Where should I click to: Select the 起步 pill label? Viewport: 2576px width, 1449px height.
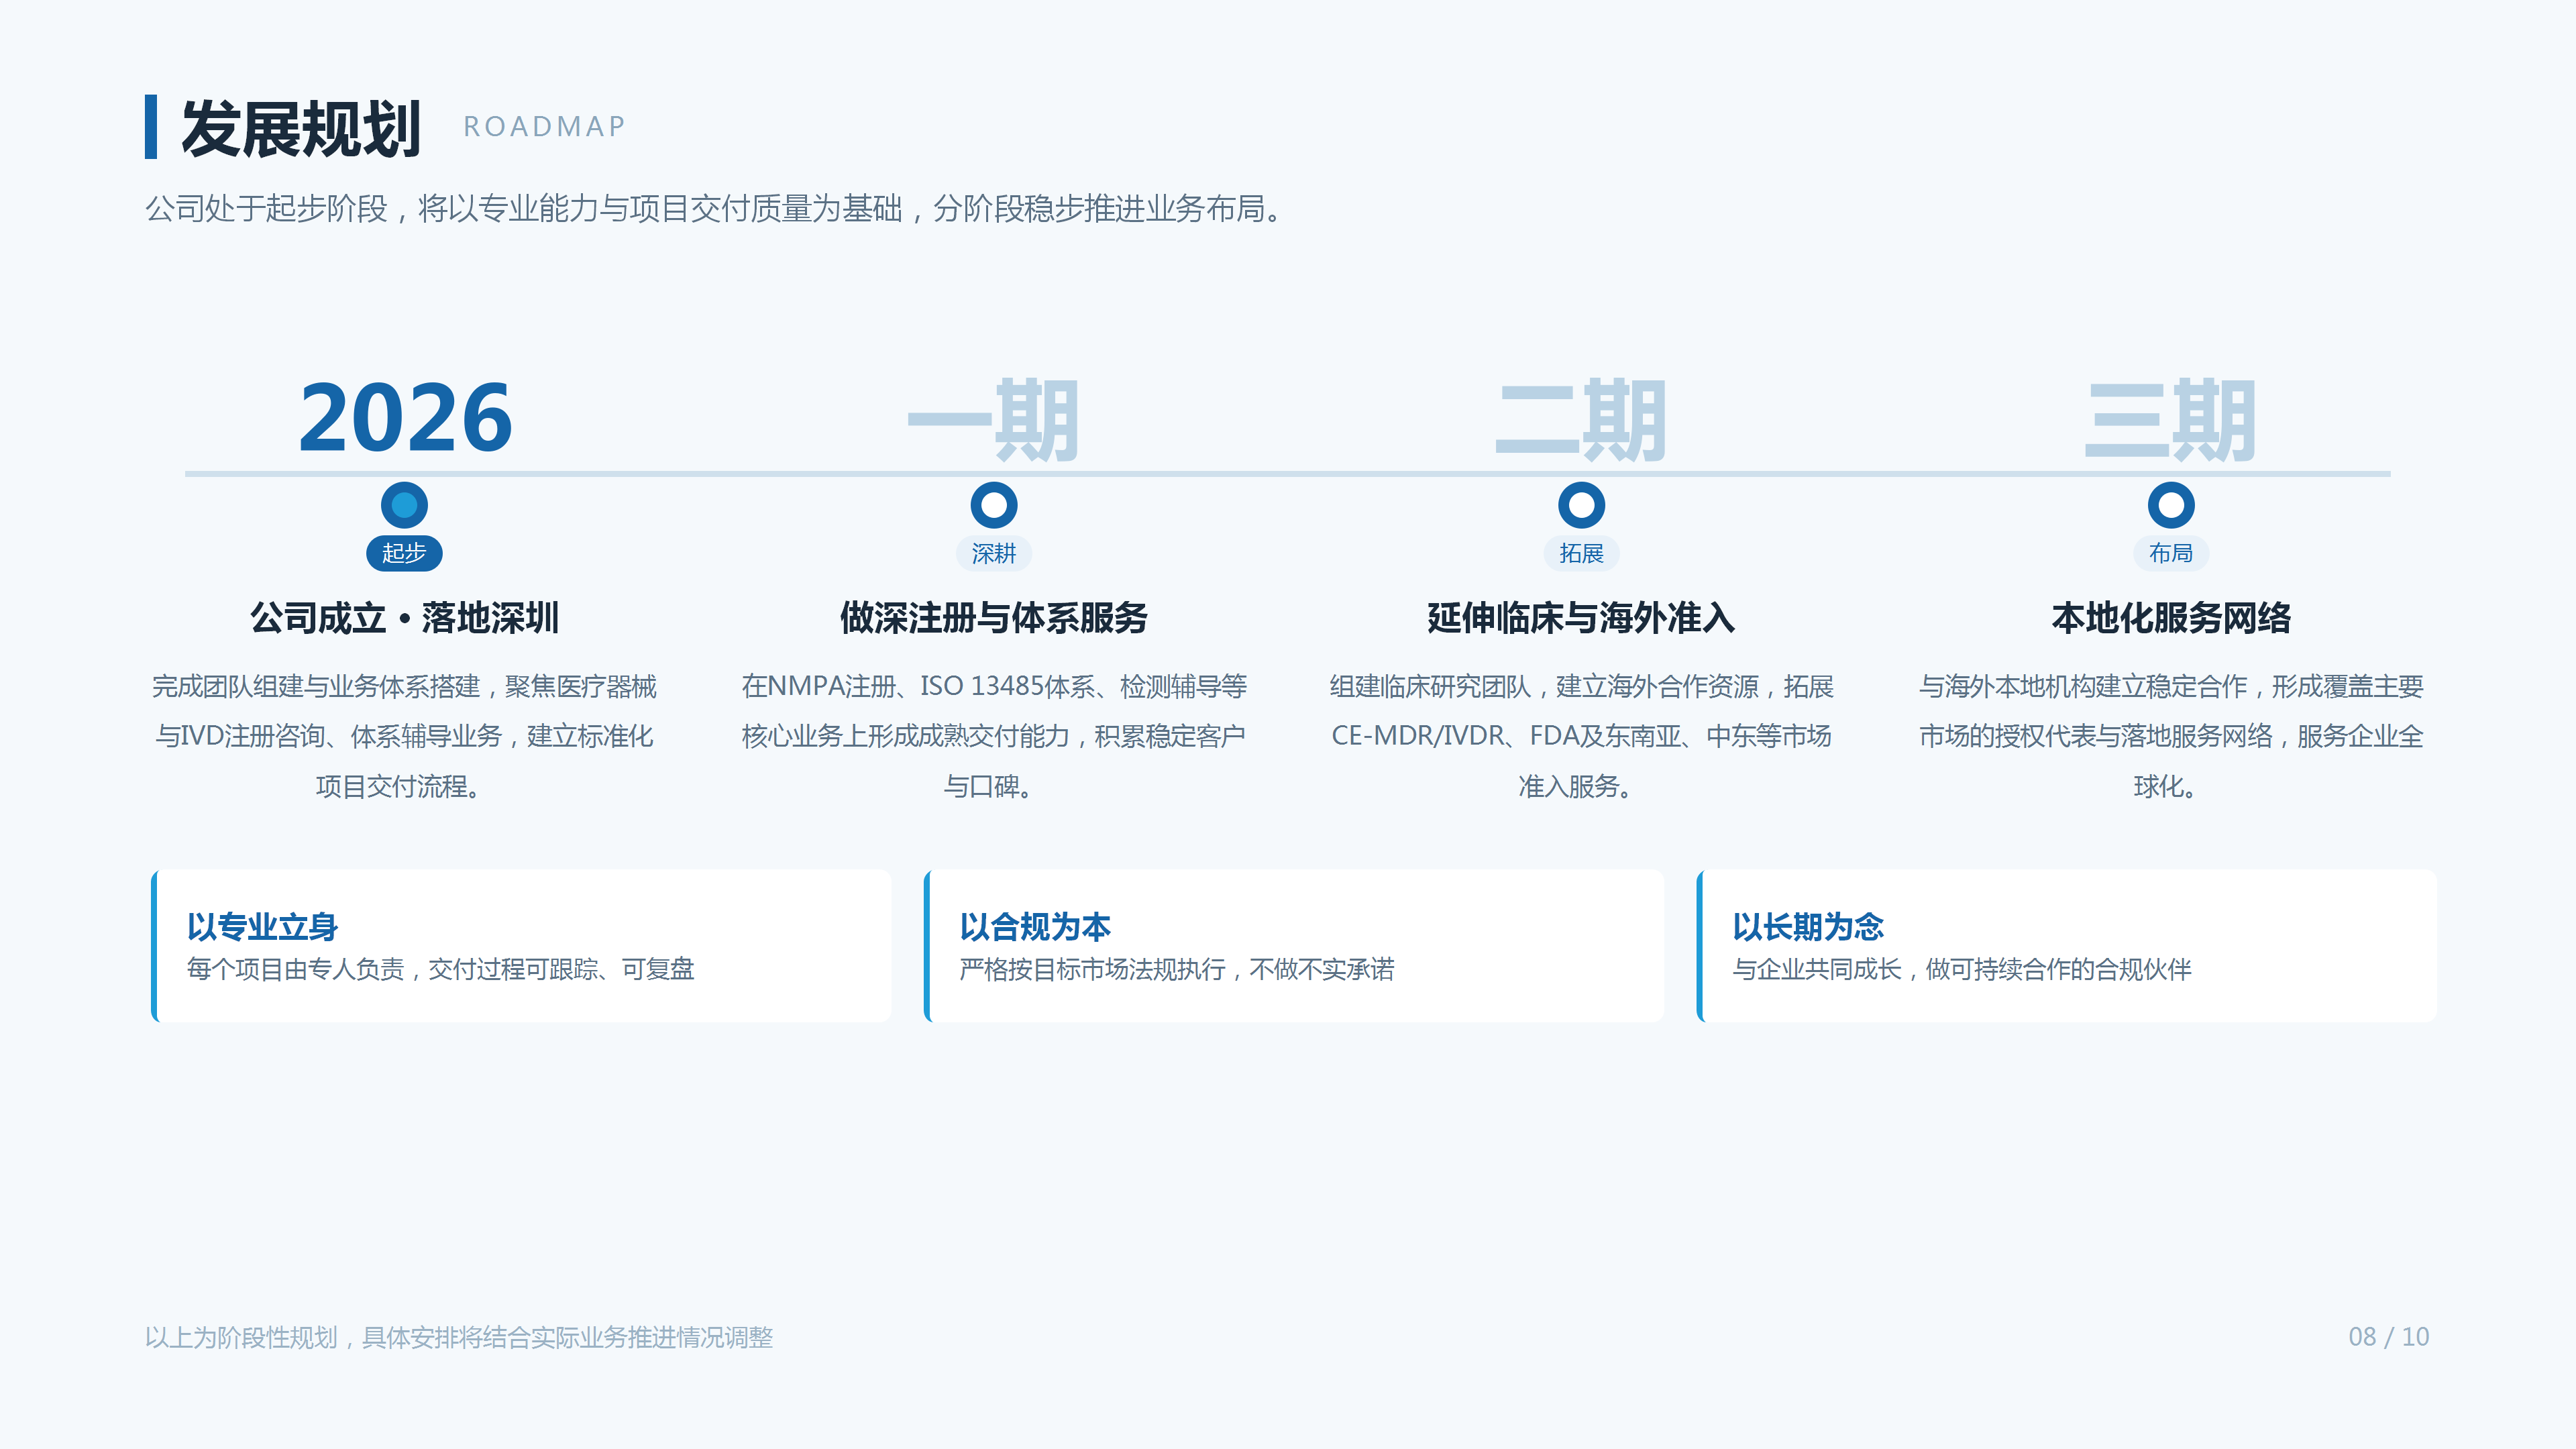coord(404,553)
